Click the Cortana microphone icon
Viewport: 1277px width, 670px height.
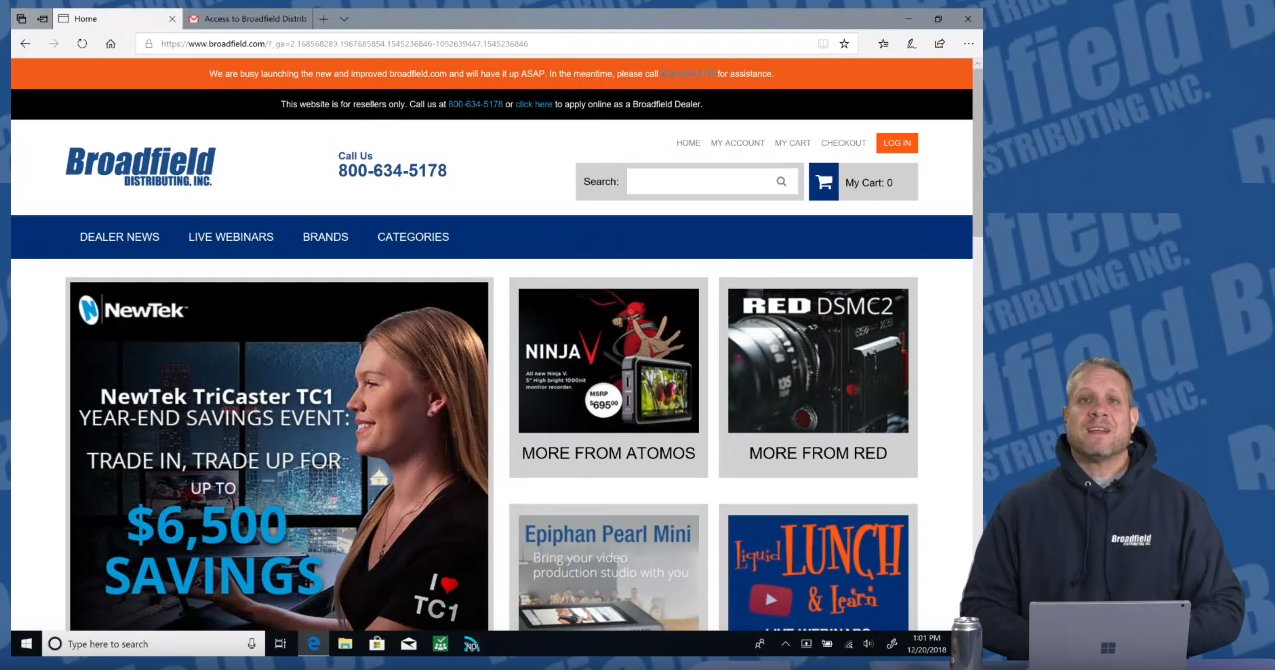252,644
